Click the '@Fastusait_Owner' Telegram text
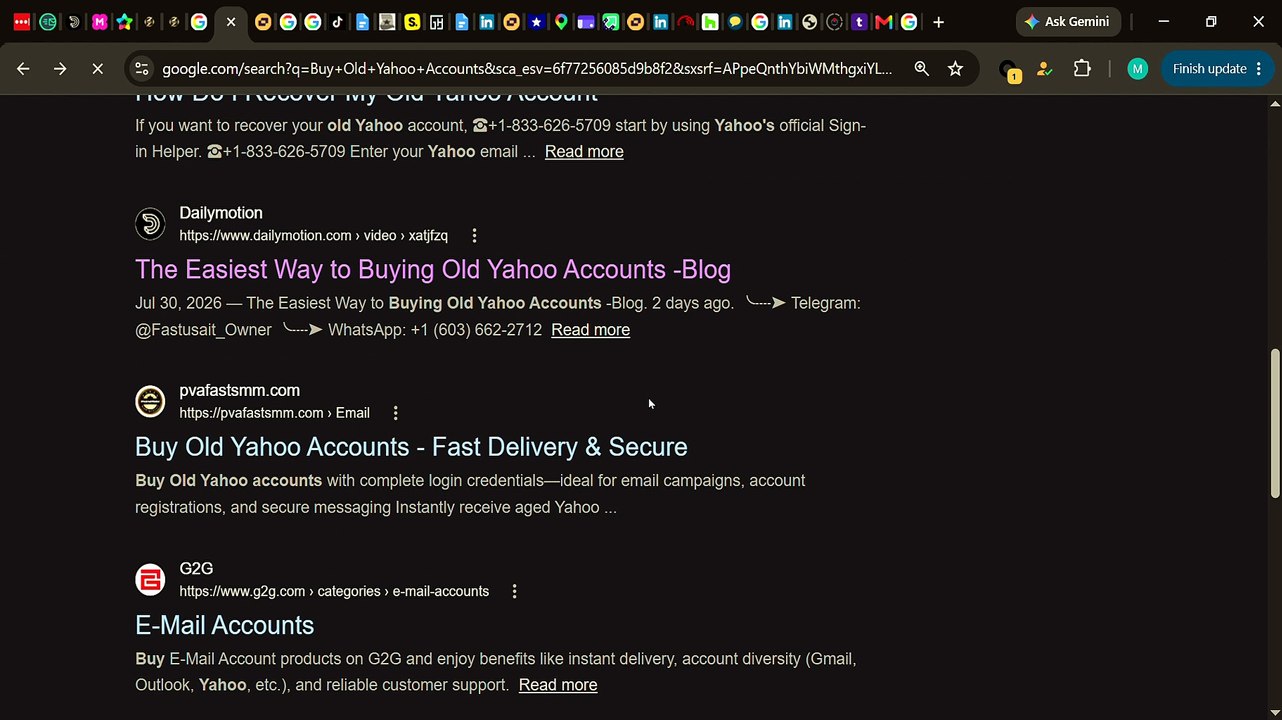The image size is (1282, 720). point(203,330)
